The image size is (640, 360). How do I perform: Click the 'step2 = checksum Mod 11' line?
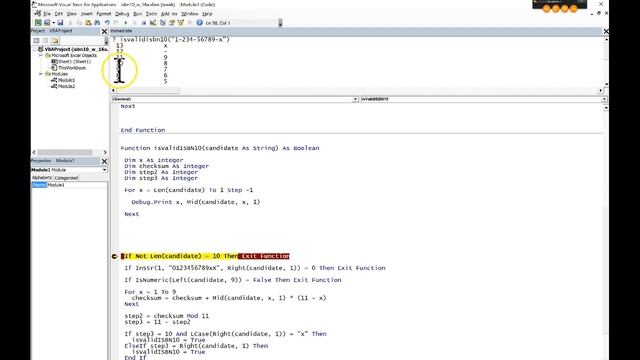(x=167, y=316)
